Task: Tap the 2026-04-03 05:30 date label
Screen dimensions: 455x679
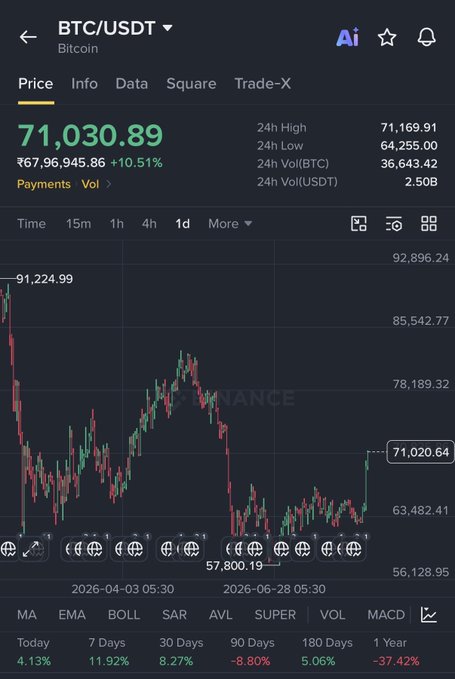Action: pos(123,589)
